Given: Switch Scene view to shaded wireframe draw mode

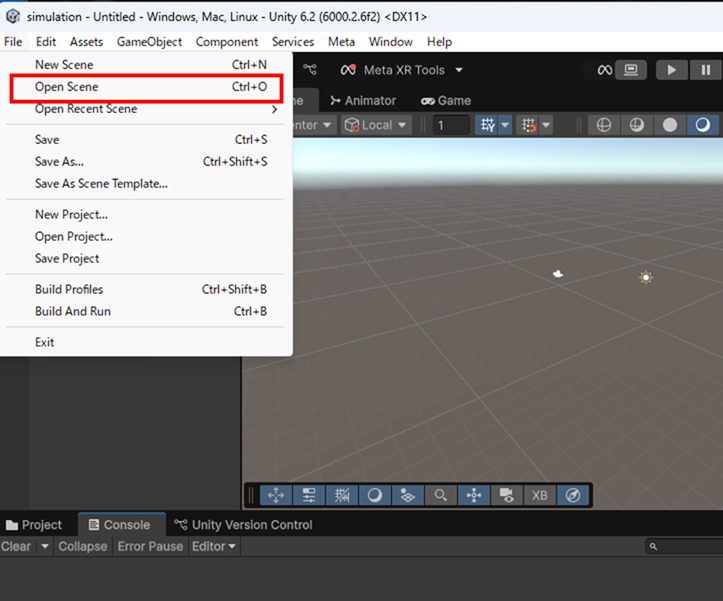Looking at the screenshot, I should [637, 125].
